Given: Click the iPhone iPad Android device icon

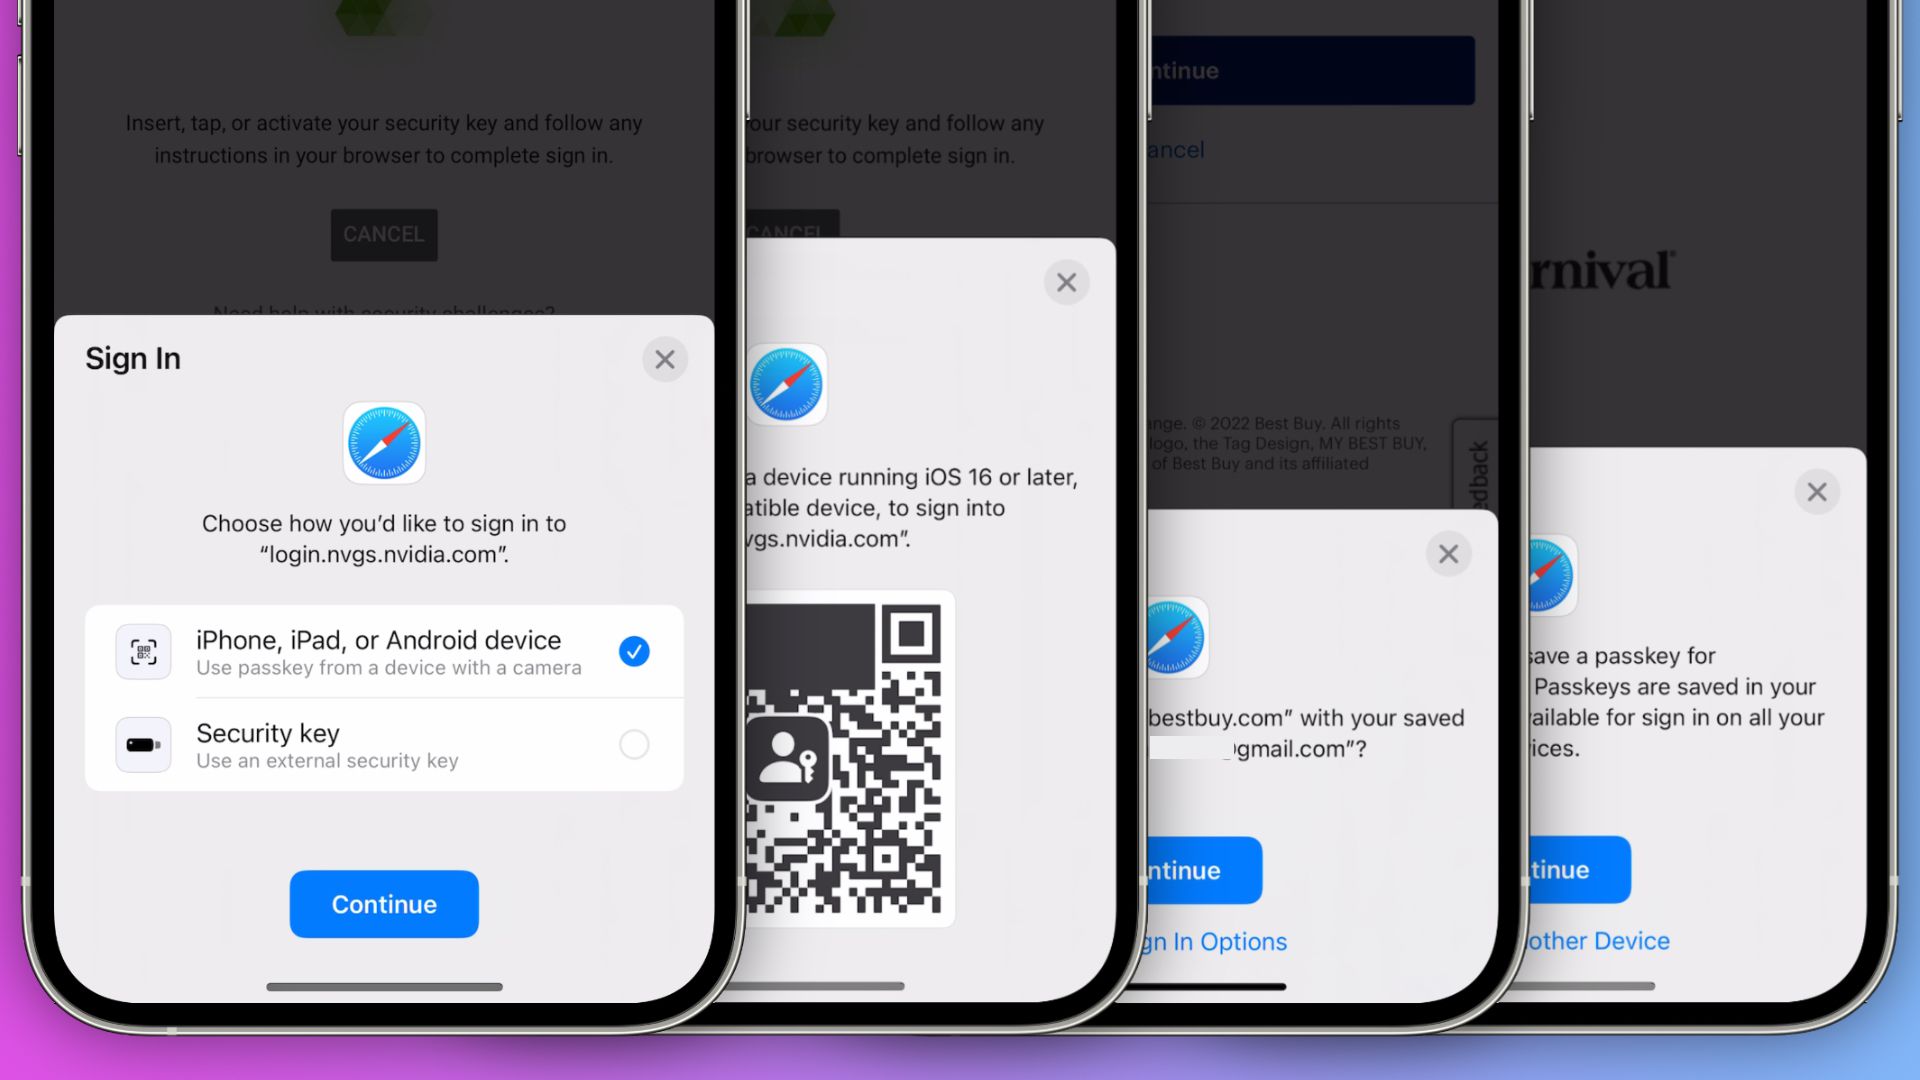Looking at the screenshot, I should tap(144, 651).
